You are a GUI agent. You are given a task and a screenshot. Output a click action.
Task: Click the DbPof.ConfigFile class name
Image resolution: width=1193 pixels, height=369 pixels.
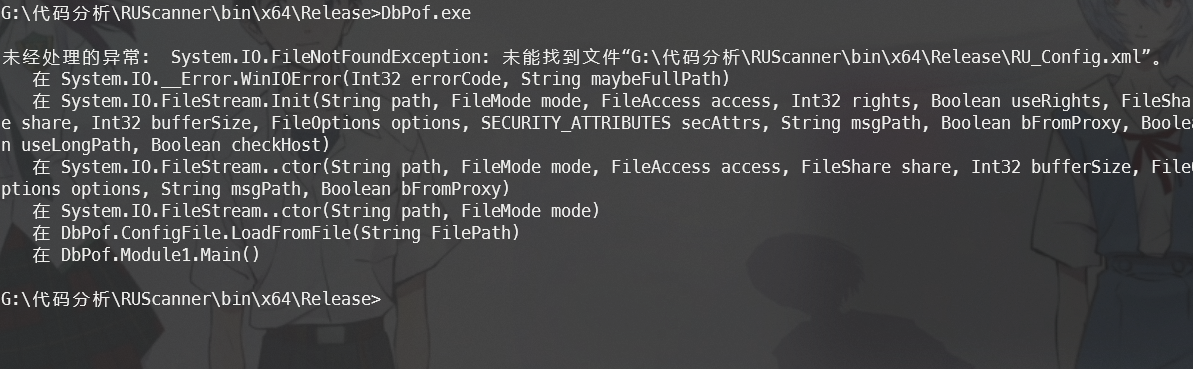pos(141,233)
